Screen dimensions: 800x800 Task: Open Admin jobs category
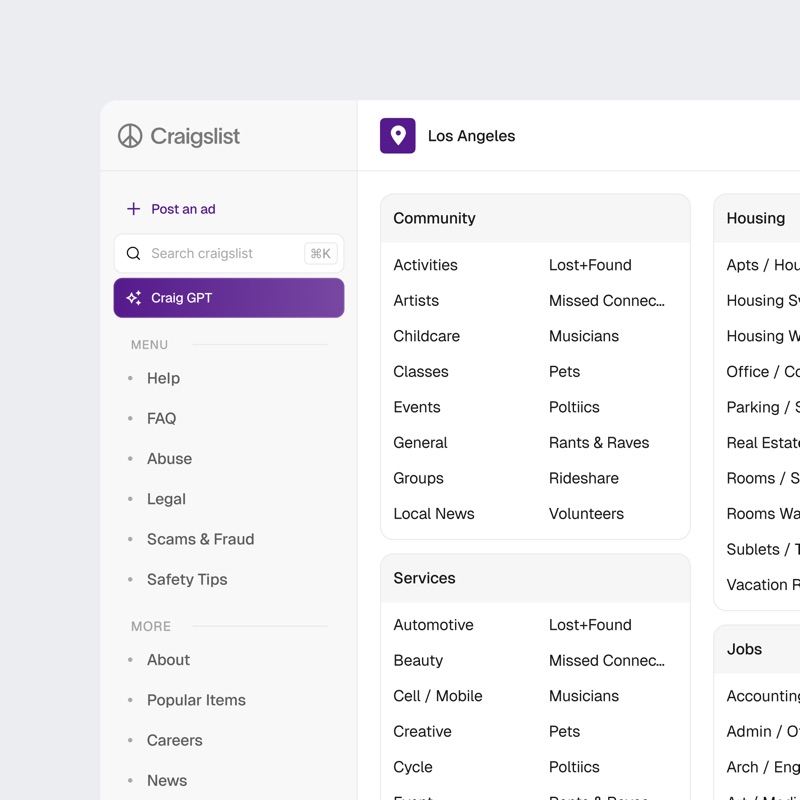click(763, 732)
